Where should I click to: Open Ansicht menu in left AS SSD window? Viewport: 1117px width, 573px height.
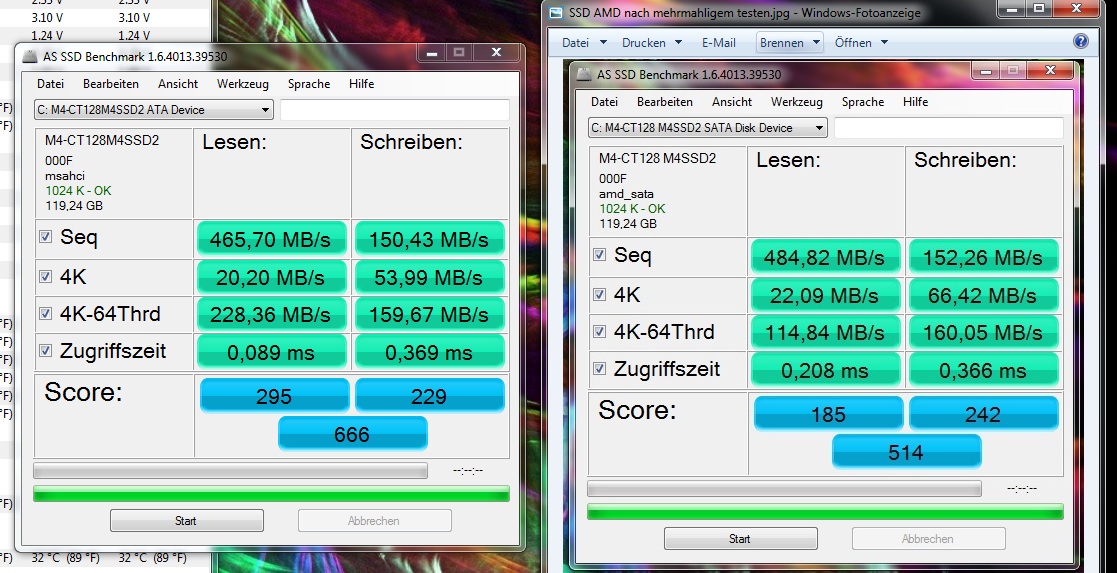tap(178, 83)
